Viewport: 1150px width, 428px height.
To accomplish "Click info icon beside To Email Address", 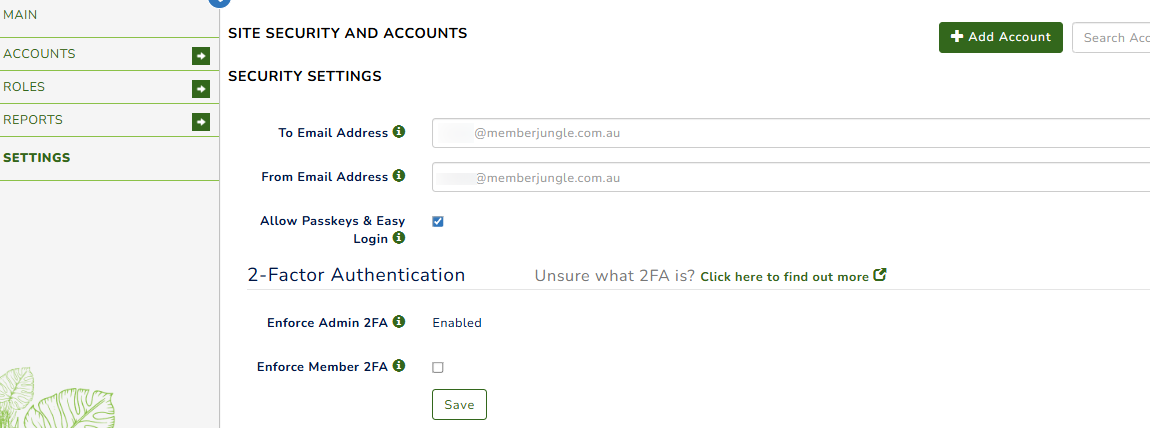I will coord(399,132).
